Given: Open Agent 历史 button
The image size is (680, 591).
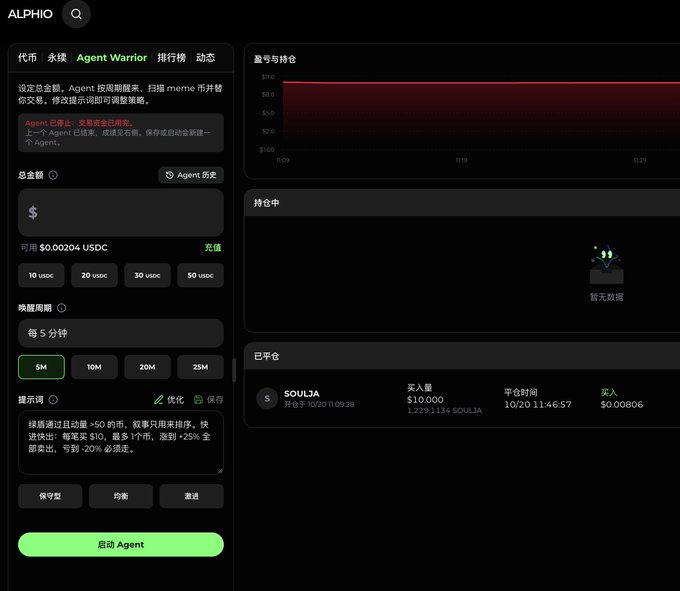Looking at the screenshot, I should pyautogui.click(x=191, y=175).
